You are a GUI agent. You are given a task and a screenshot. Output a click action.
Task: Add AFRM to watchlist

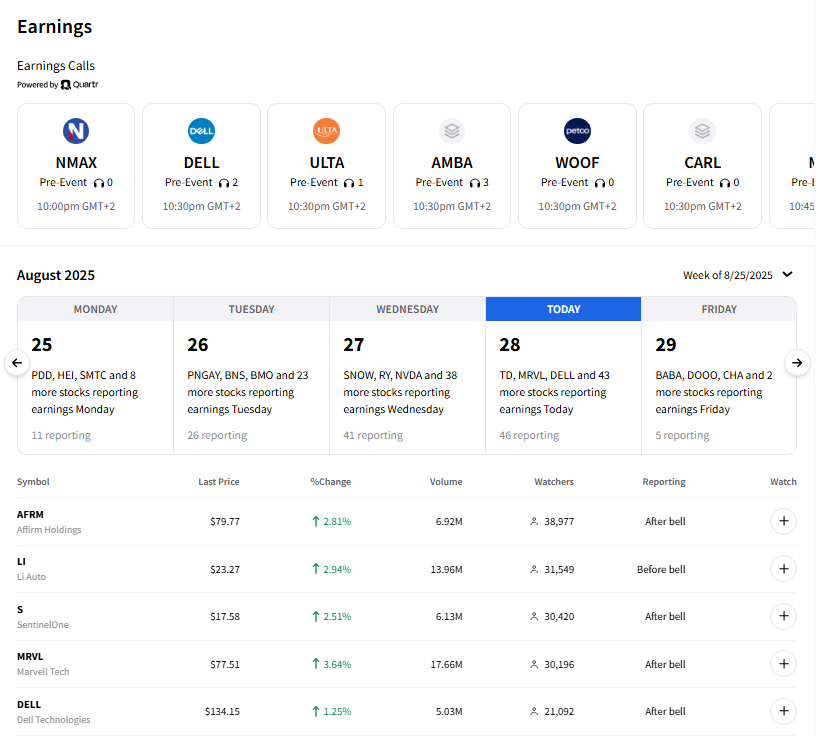click(x=783, y=521)
